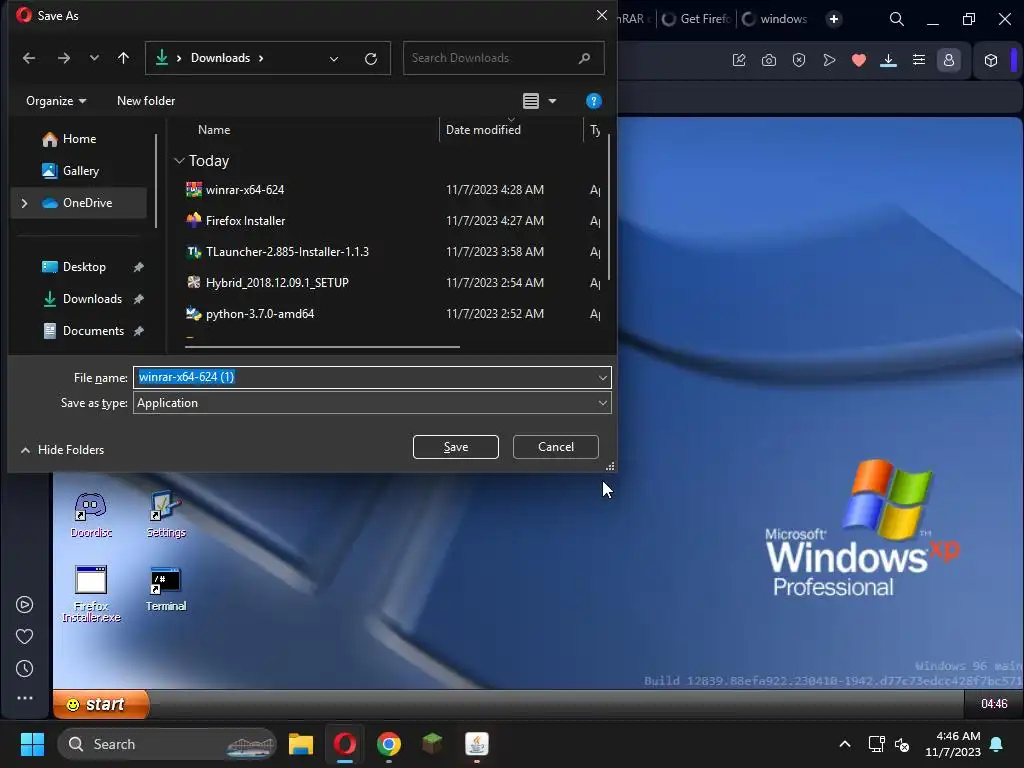Select the Hybrid_2018.12.09.1_SETUP file

(277, 283)
